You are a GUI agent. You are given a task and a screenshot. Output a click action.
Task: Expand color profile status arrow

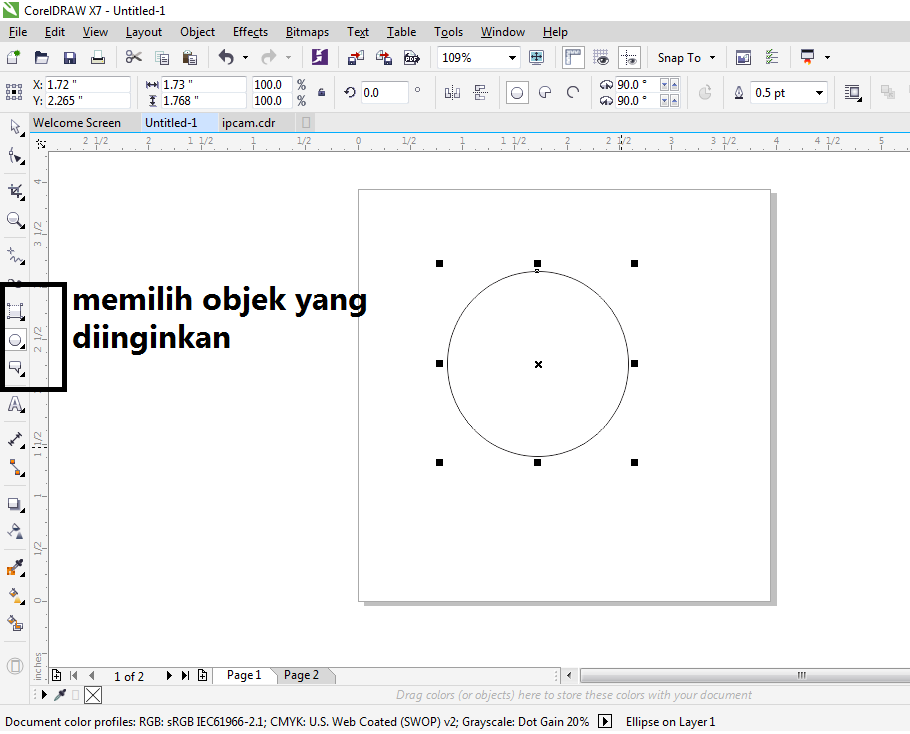[605, 721]
